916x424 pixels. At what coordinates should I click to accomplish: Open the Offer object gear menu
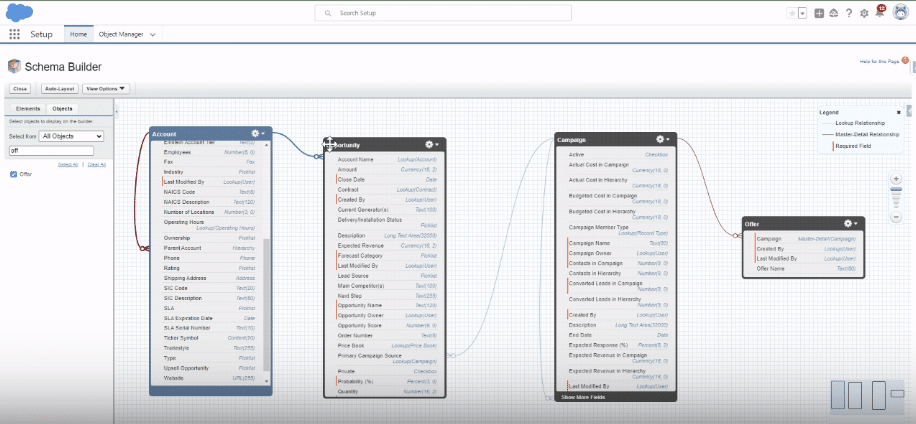click(x=851, y=223)
